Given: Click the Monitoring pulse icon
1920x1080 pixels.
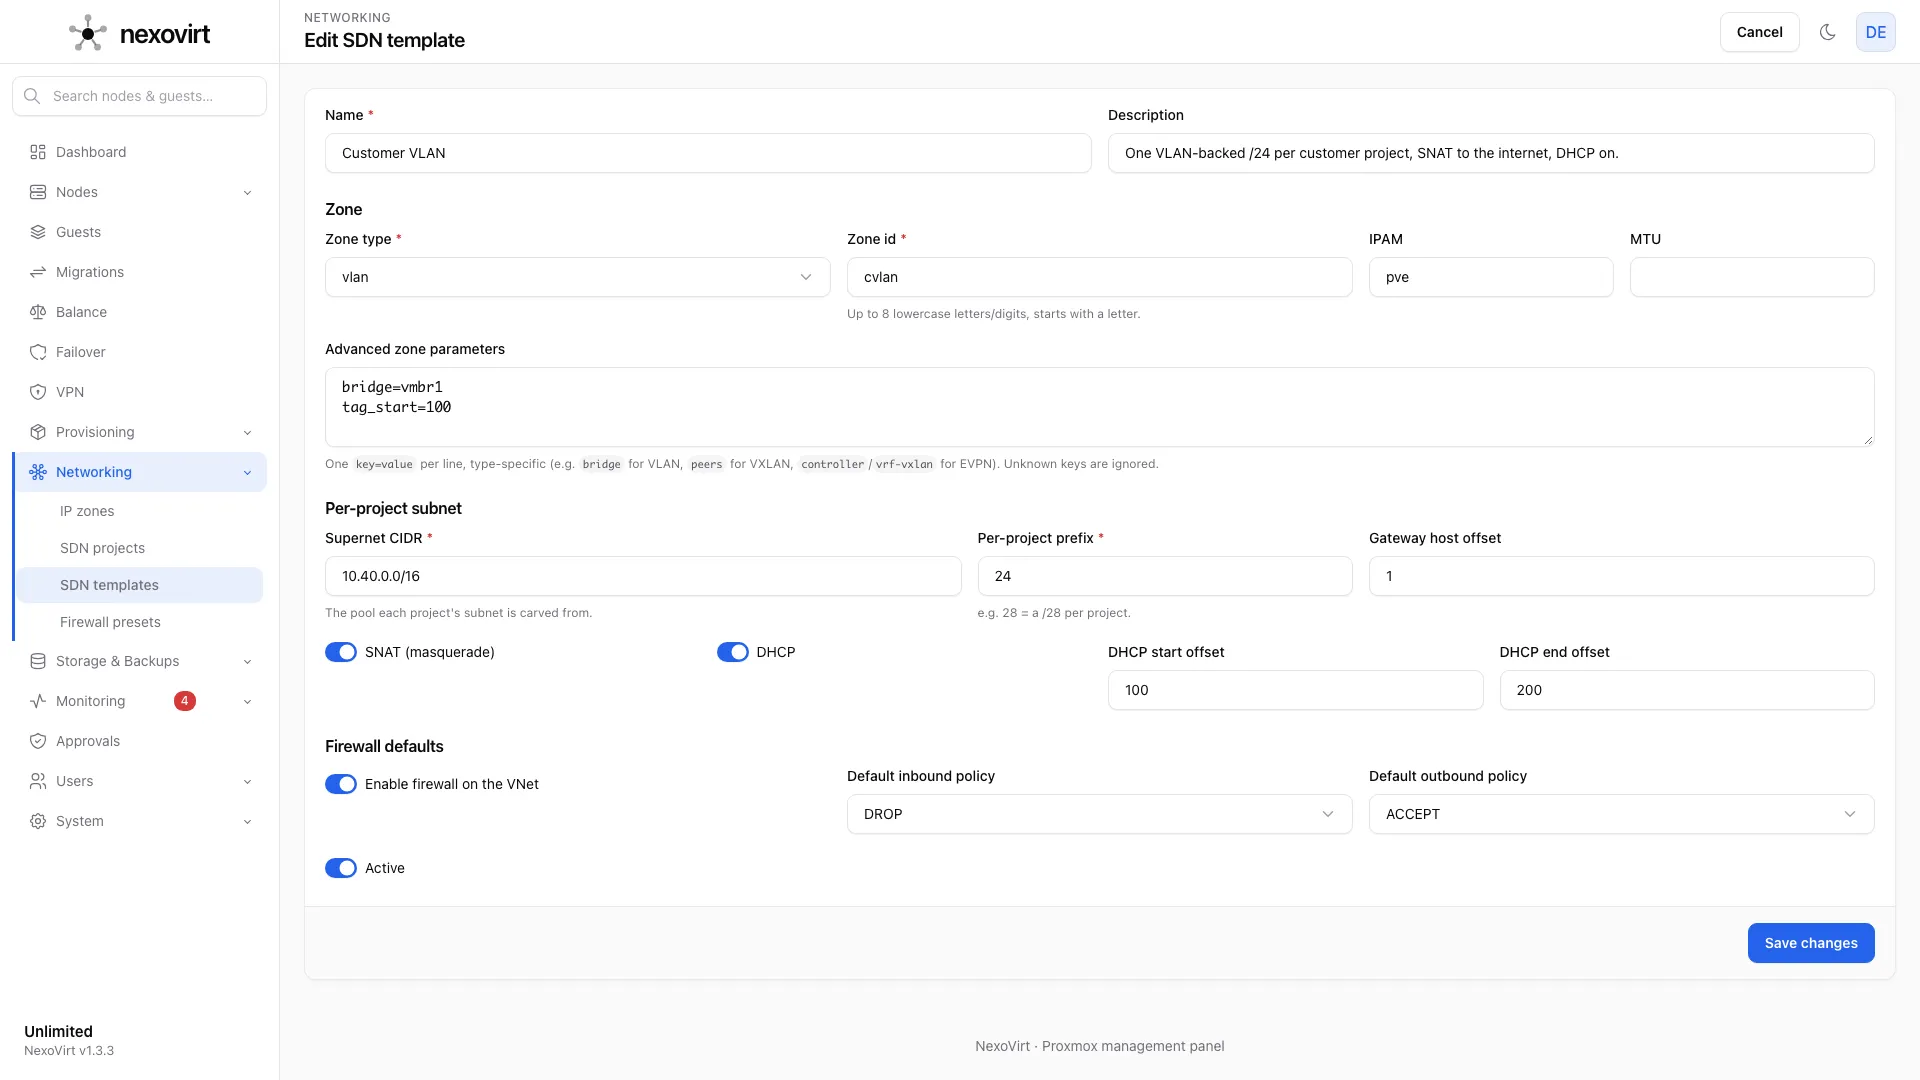Looking at the screenshot, I should 38,701.
